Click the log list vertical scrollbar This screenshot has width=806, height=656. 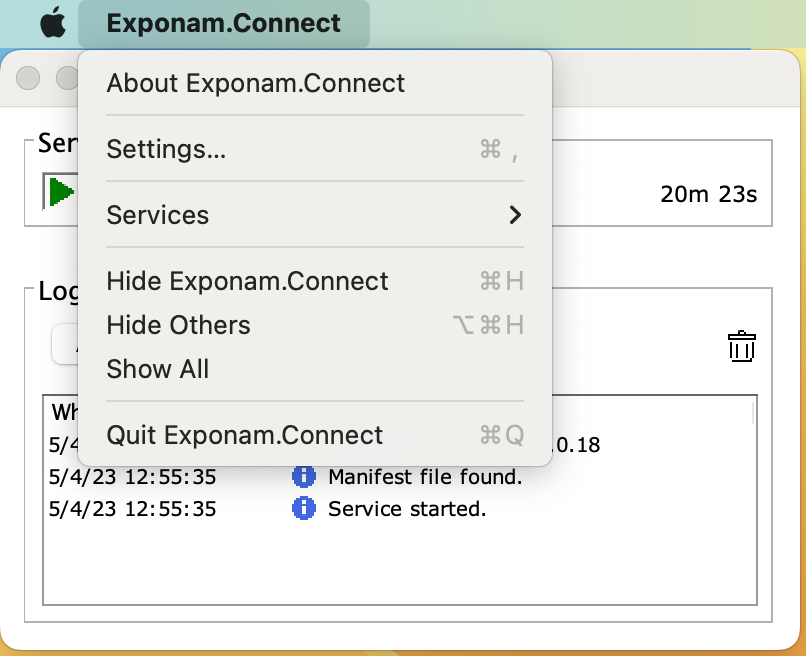pyautogui.click(x=753, y=500)
